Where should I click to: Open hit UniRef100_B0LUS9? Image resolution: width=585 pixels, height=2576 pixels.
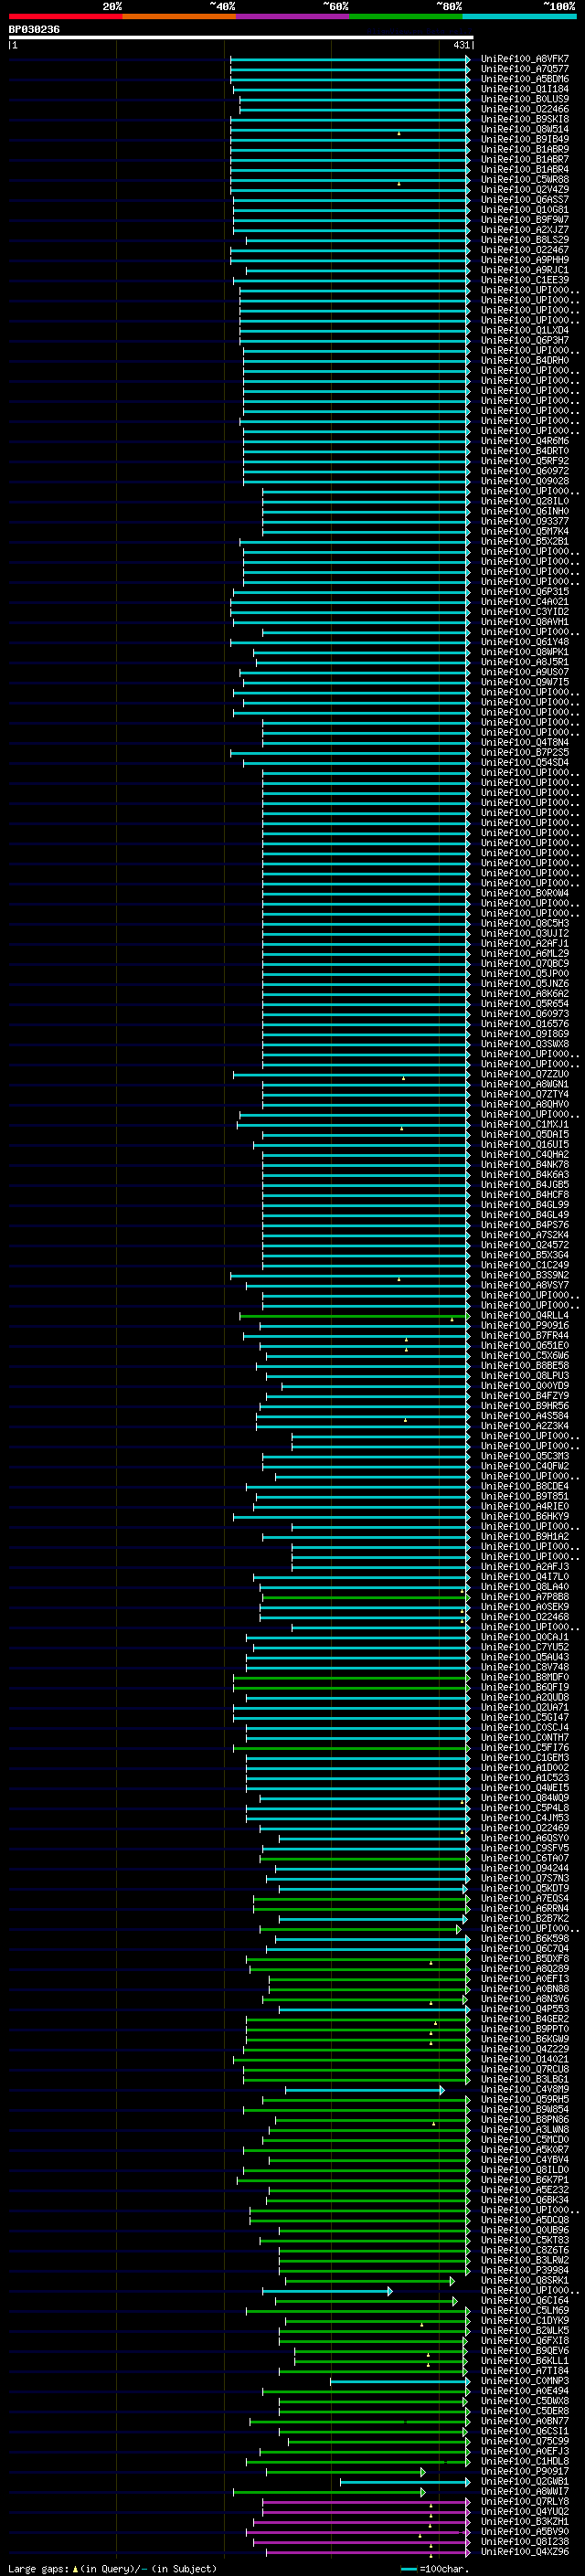[525, 99]
